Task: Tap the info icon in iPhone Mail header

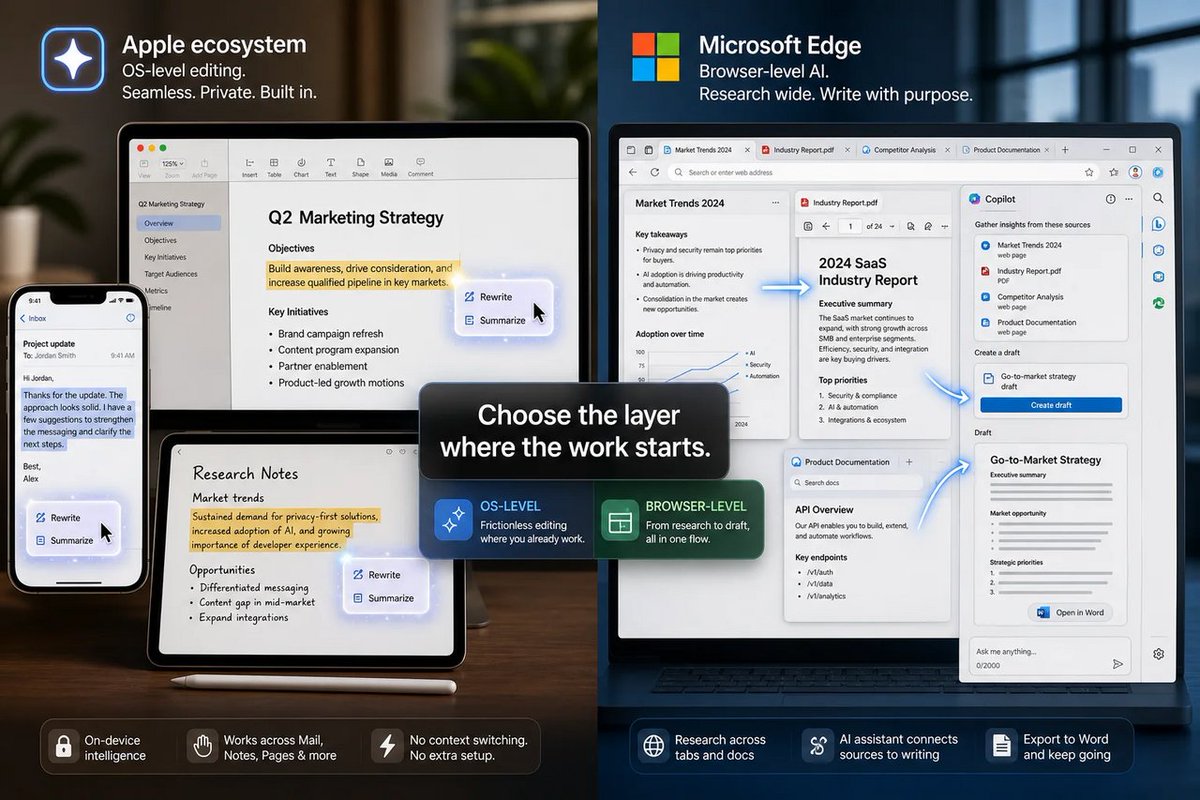Action: (x=130, y=318)
